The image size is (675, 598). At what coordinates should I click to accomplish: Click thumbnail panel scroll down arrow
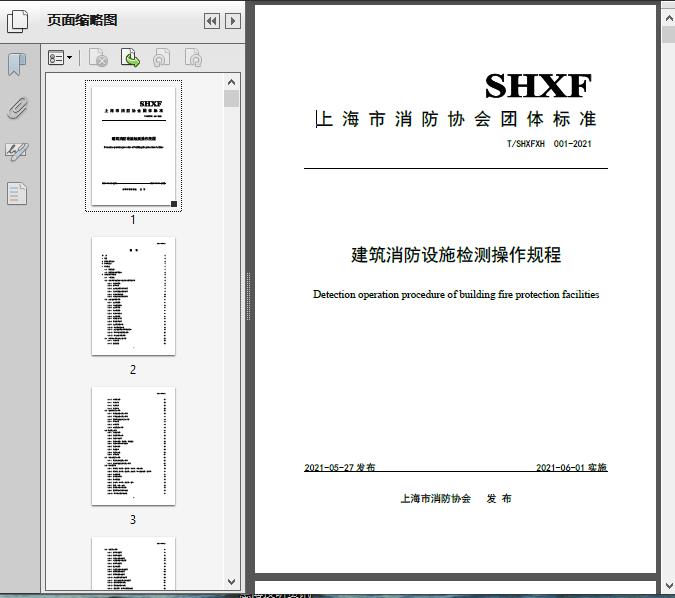coord(231,582)
